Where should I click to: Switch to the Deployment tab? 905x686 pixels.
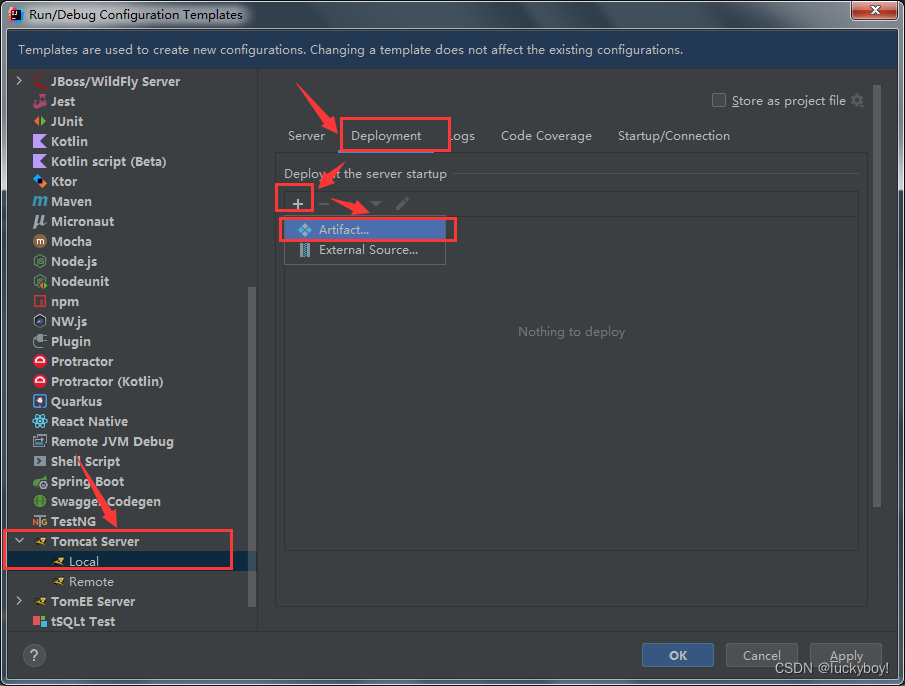[386, 136]
